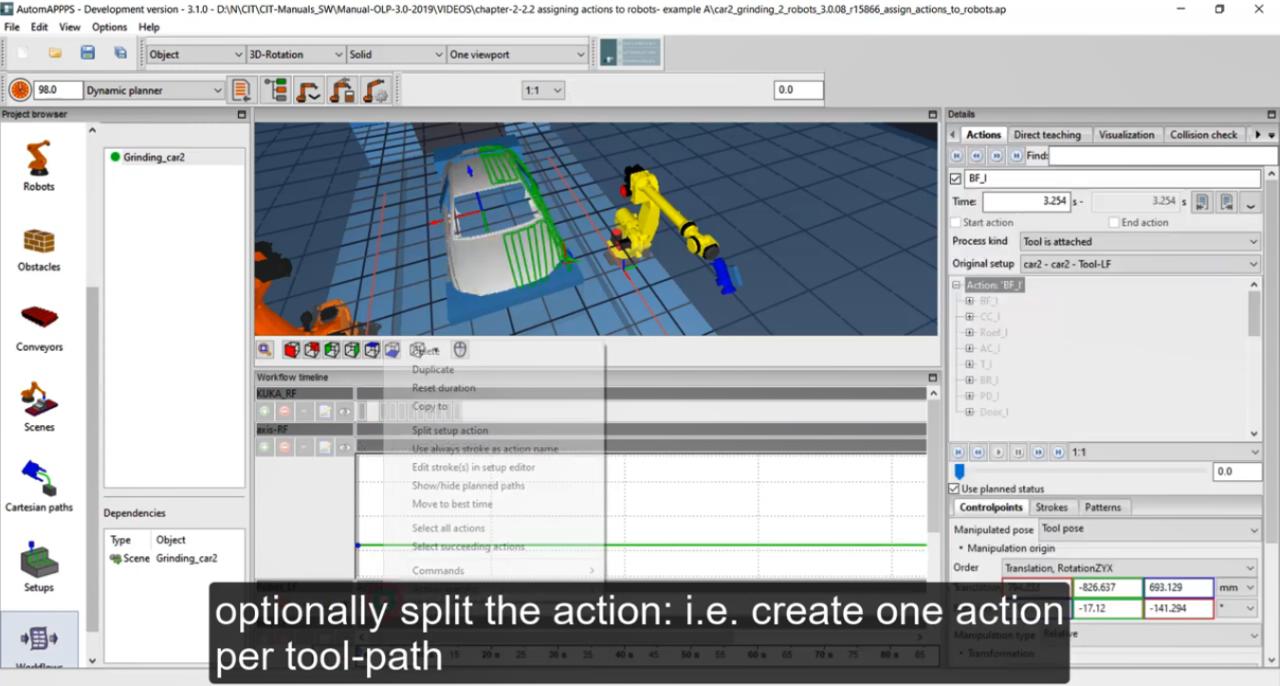1280x686 pixels.
Task: Open the Robots section in the sidebar
Action: 39,165
